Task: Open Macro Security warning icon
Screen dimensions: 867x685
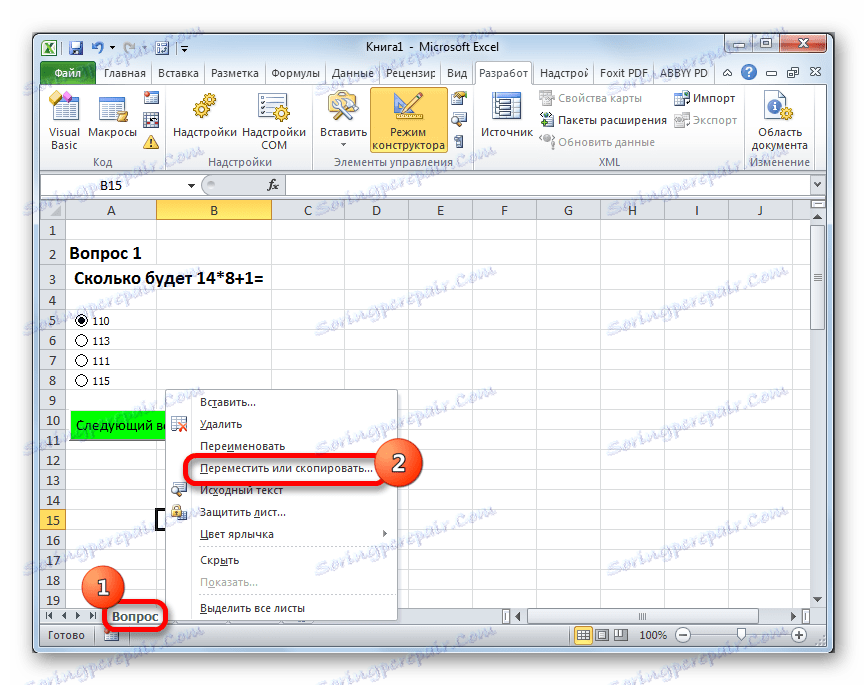Action: point(151,142)
